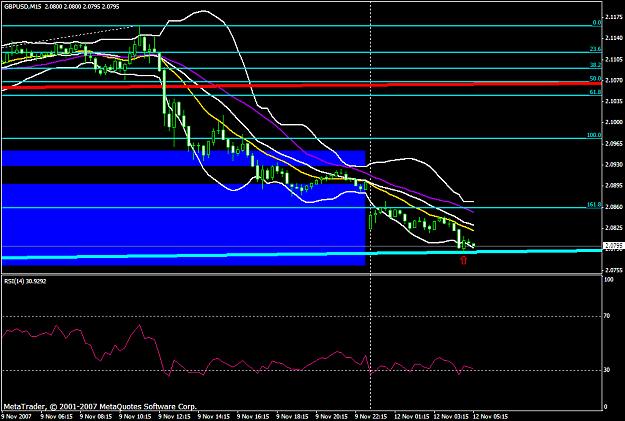Screen dimensions: 625x421
Task: Click the 2.0965 price scale value
Action: (614, 143)
